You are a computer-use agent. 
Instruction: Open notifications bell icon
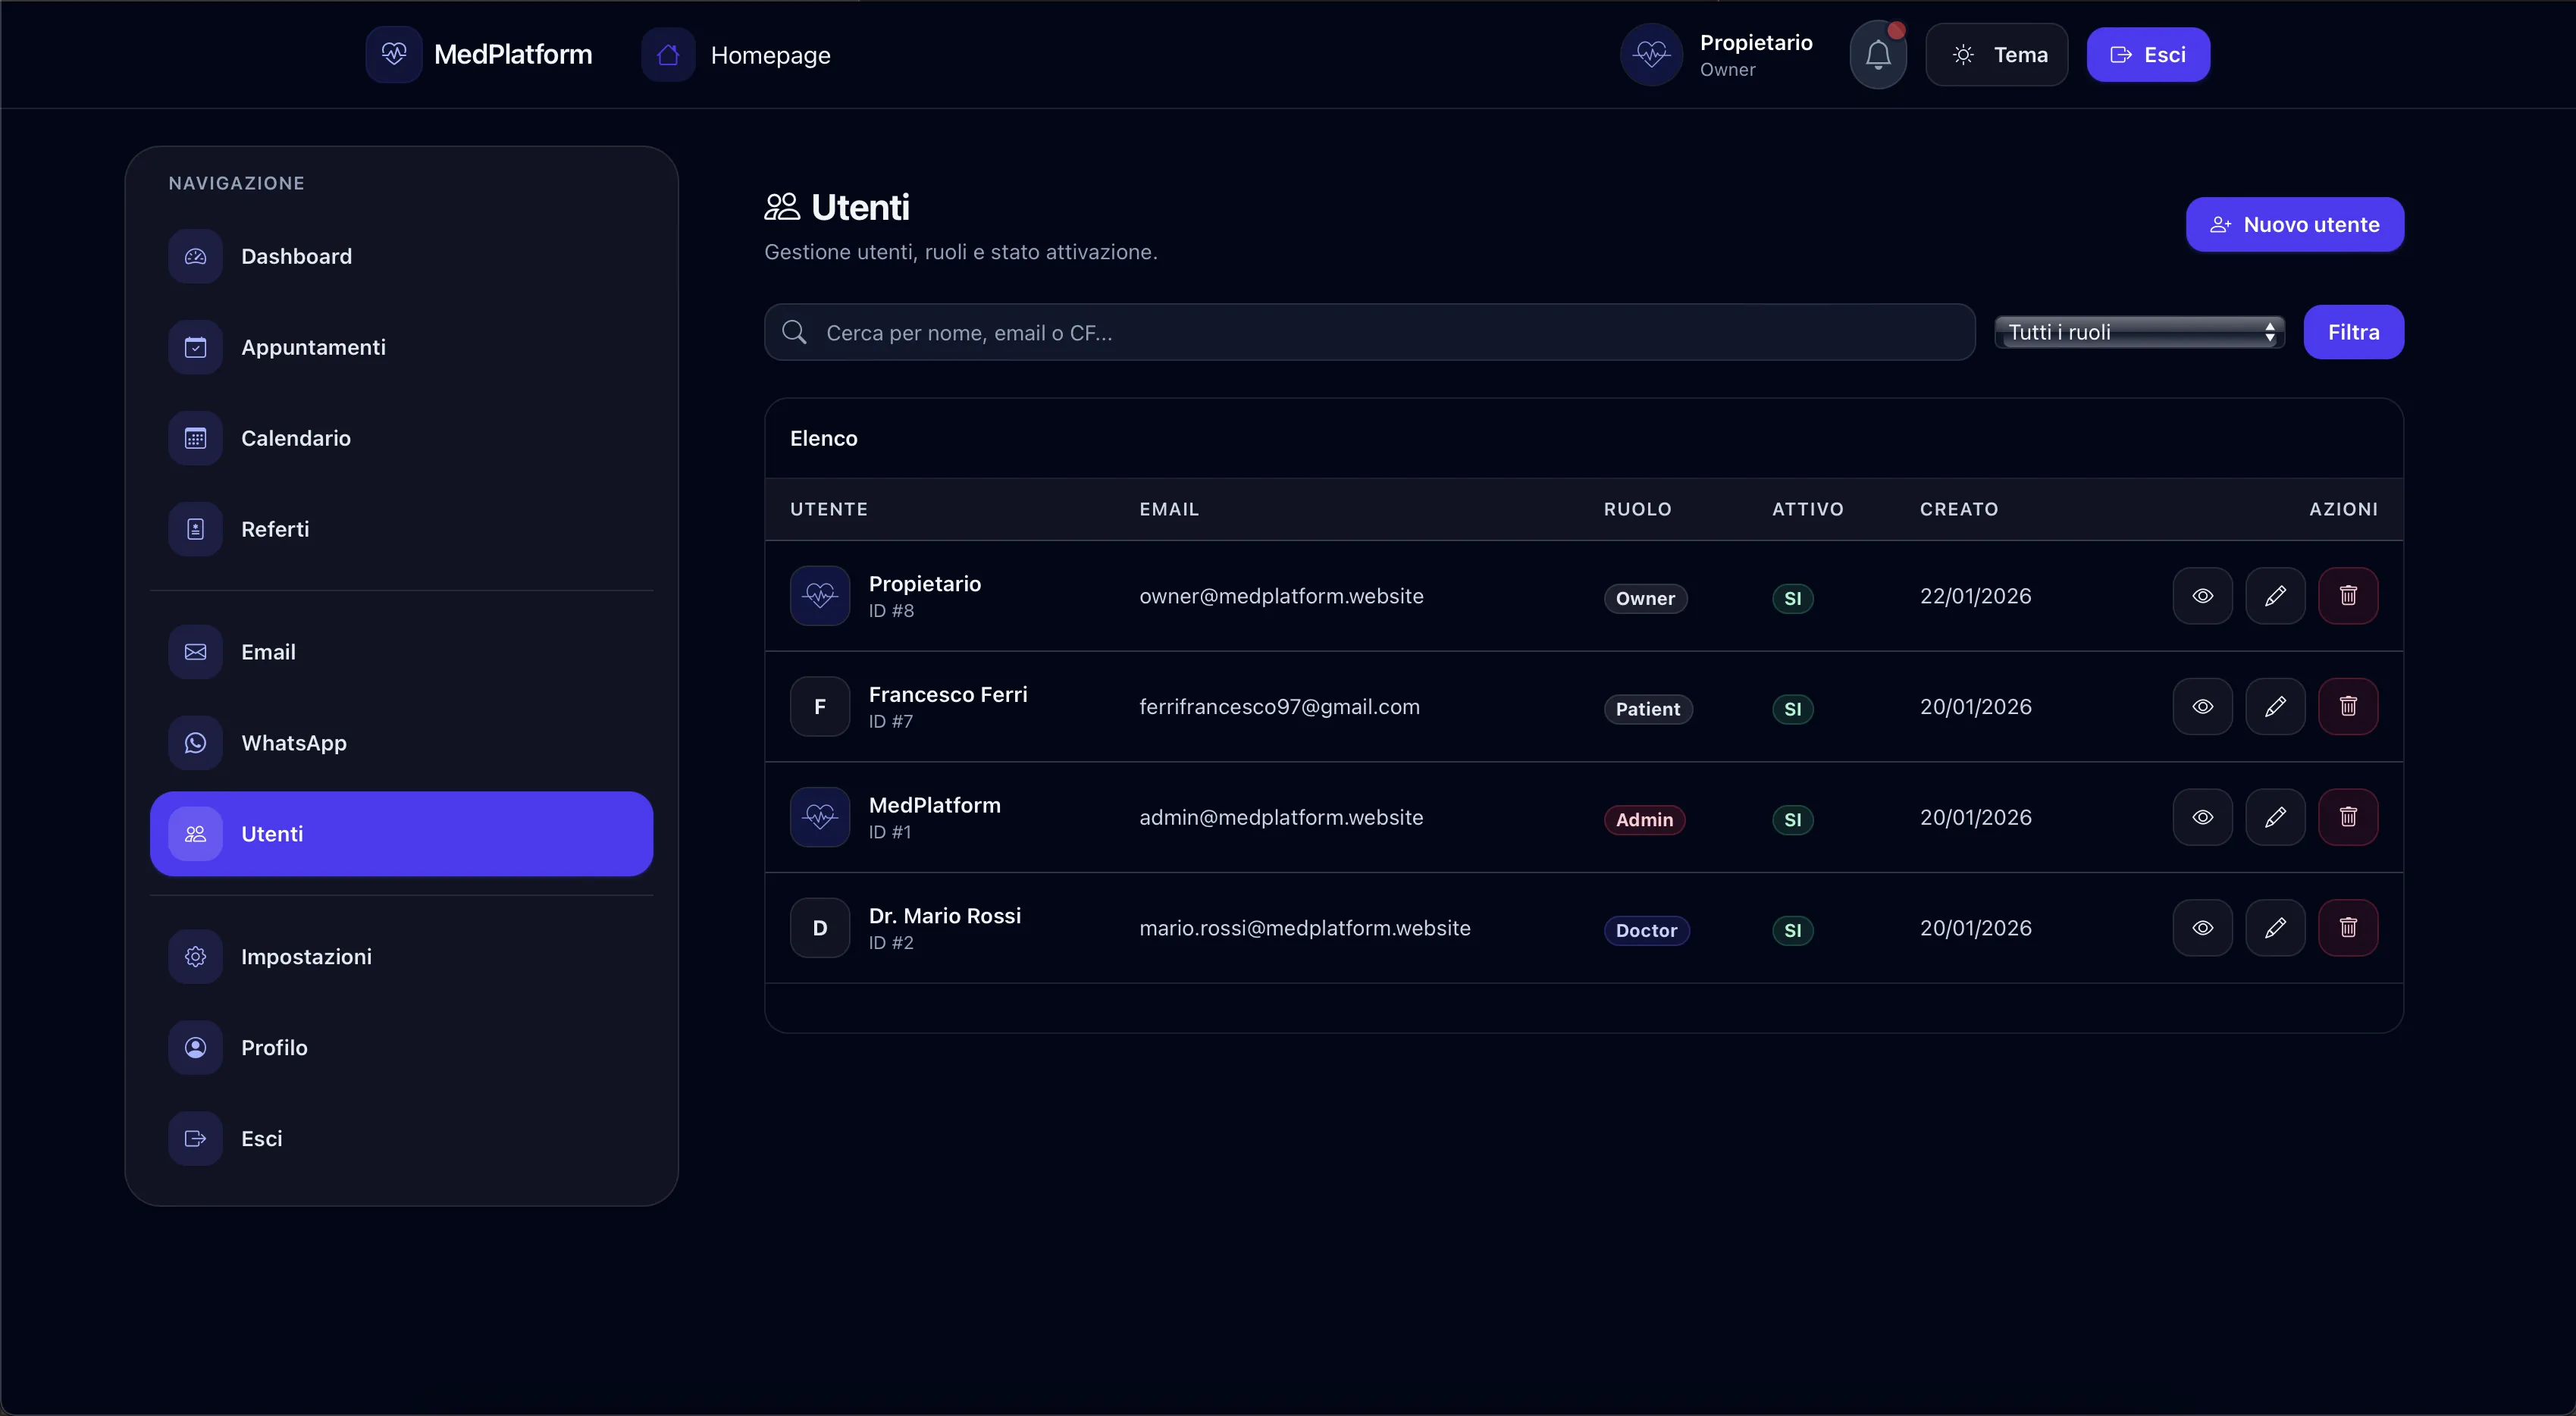pos(1878,55)
